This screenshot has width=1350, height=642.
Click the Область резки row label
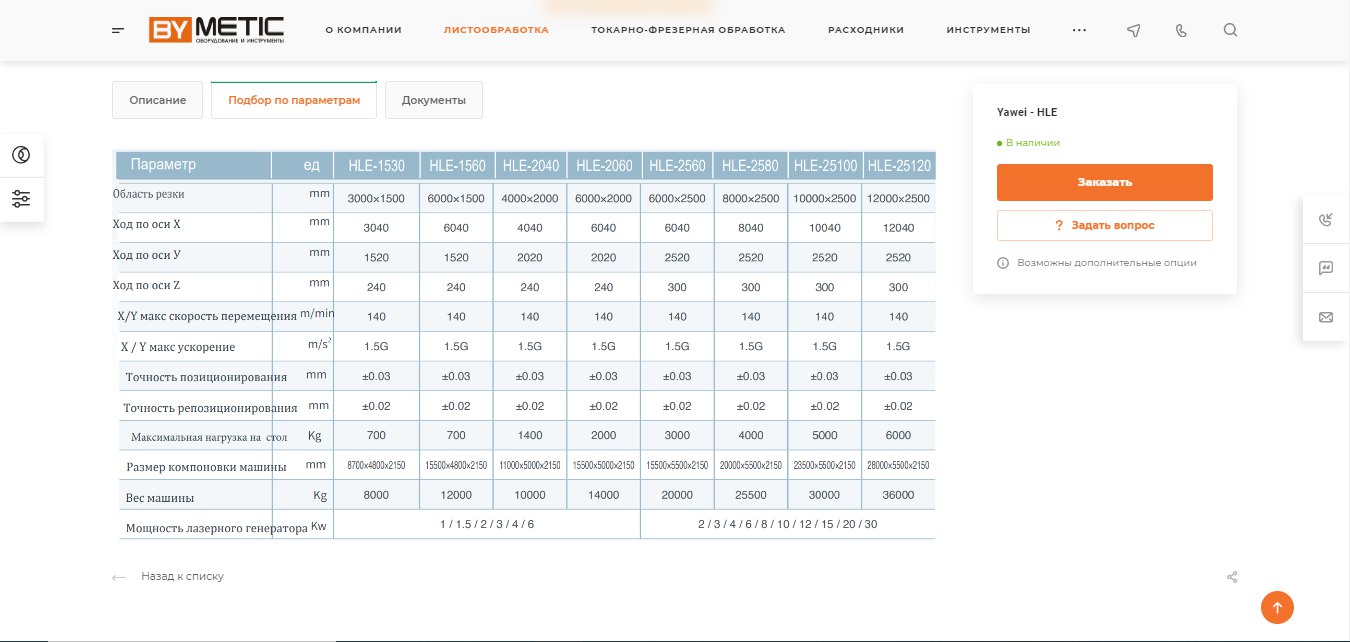click(148, 194)
